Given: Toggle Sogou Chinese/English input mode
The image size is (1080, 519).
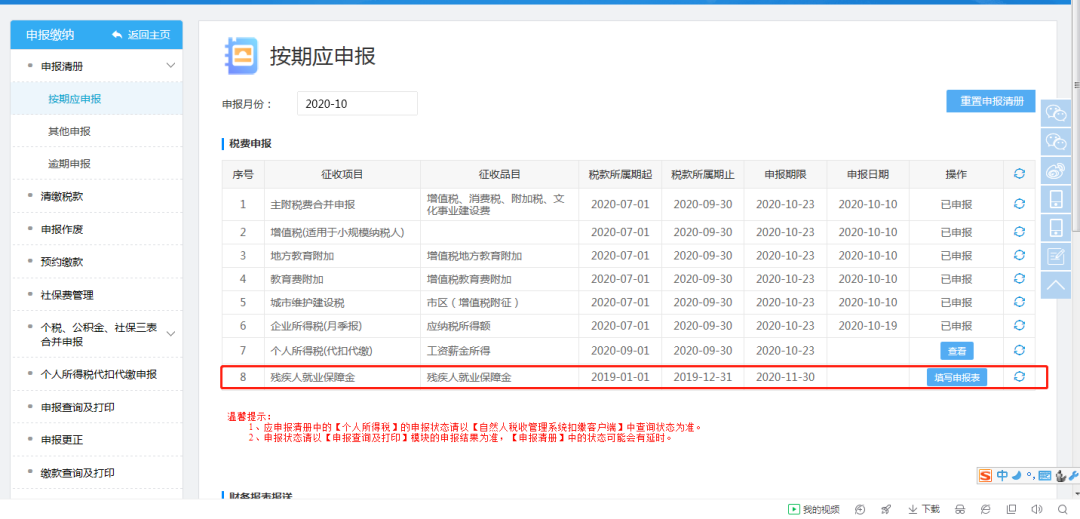Looking at the screenshot, I should [1002, 475].
